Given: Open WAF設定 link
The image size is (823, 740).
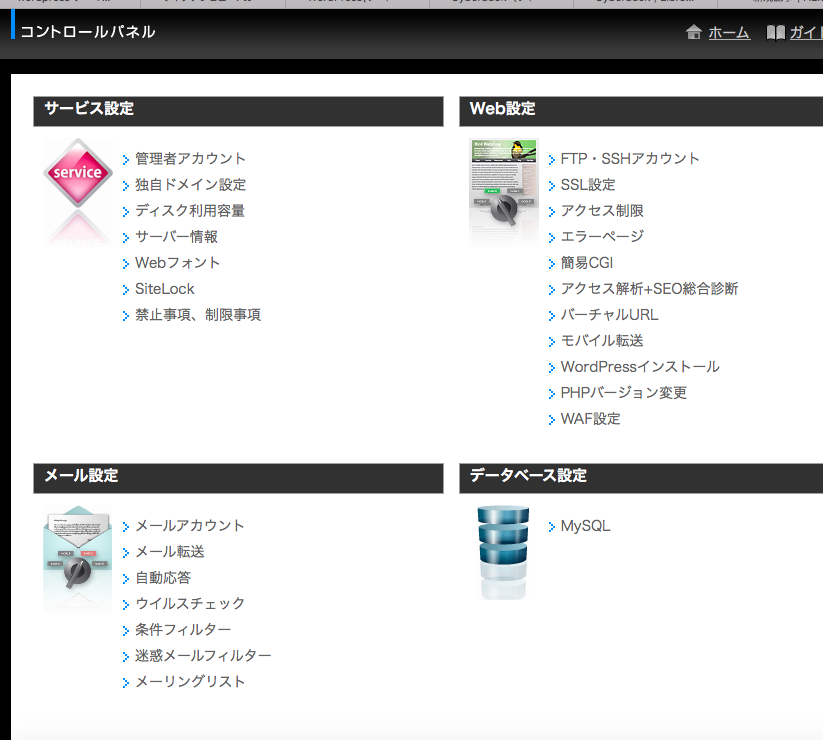Looking at the screenshot, I should click(x=590, y=419).
